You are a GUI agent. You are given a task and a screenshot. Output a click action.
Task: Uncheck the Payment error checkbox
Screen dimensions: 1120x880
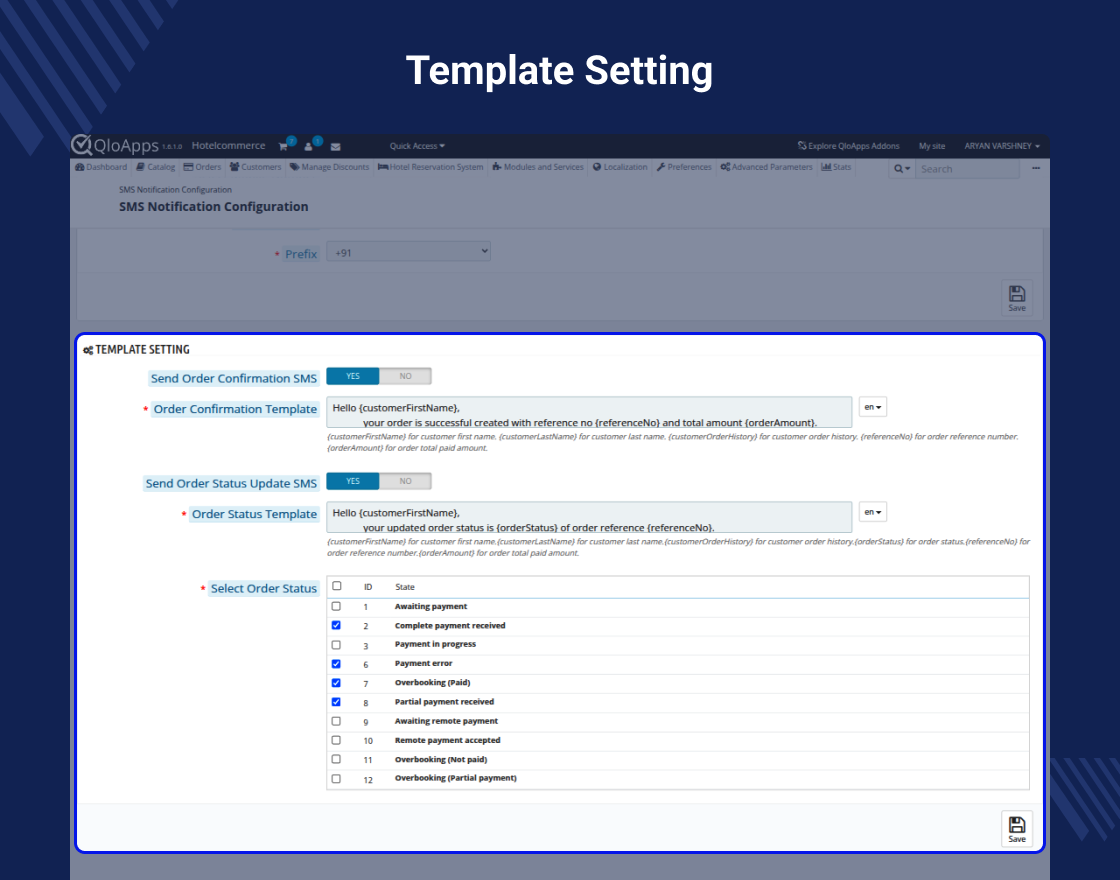[336, 664]
